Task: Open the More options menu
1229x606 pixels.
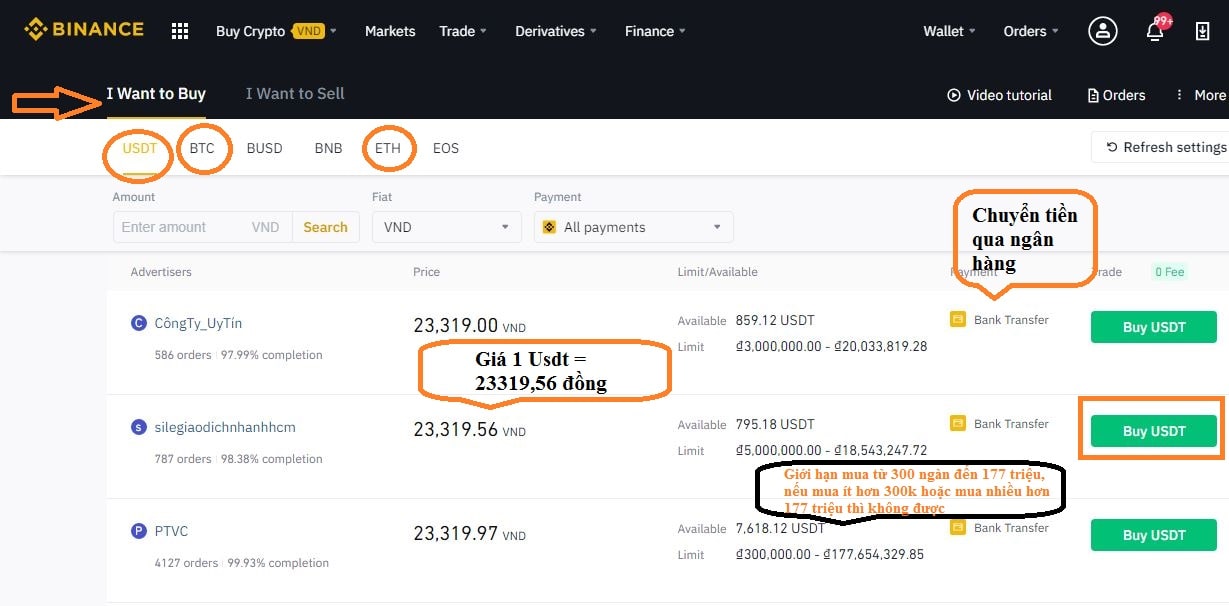Action: tap(1200, 95)
